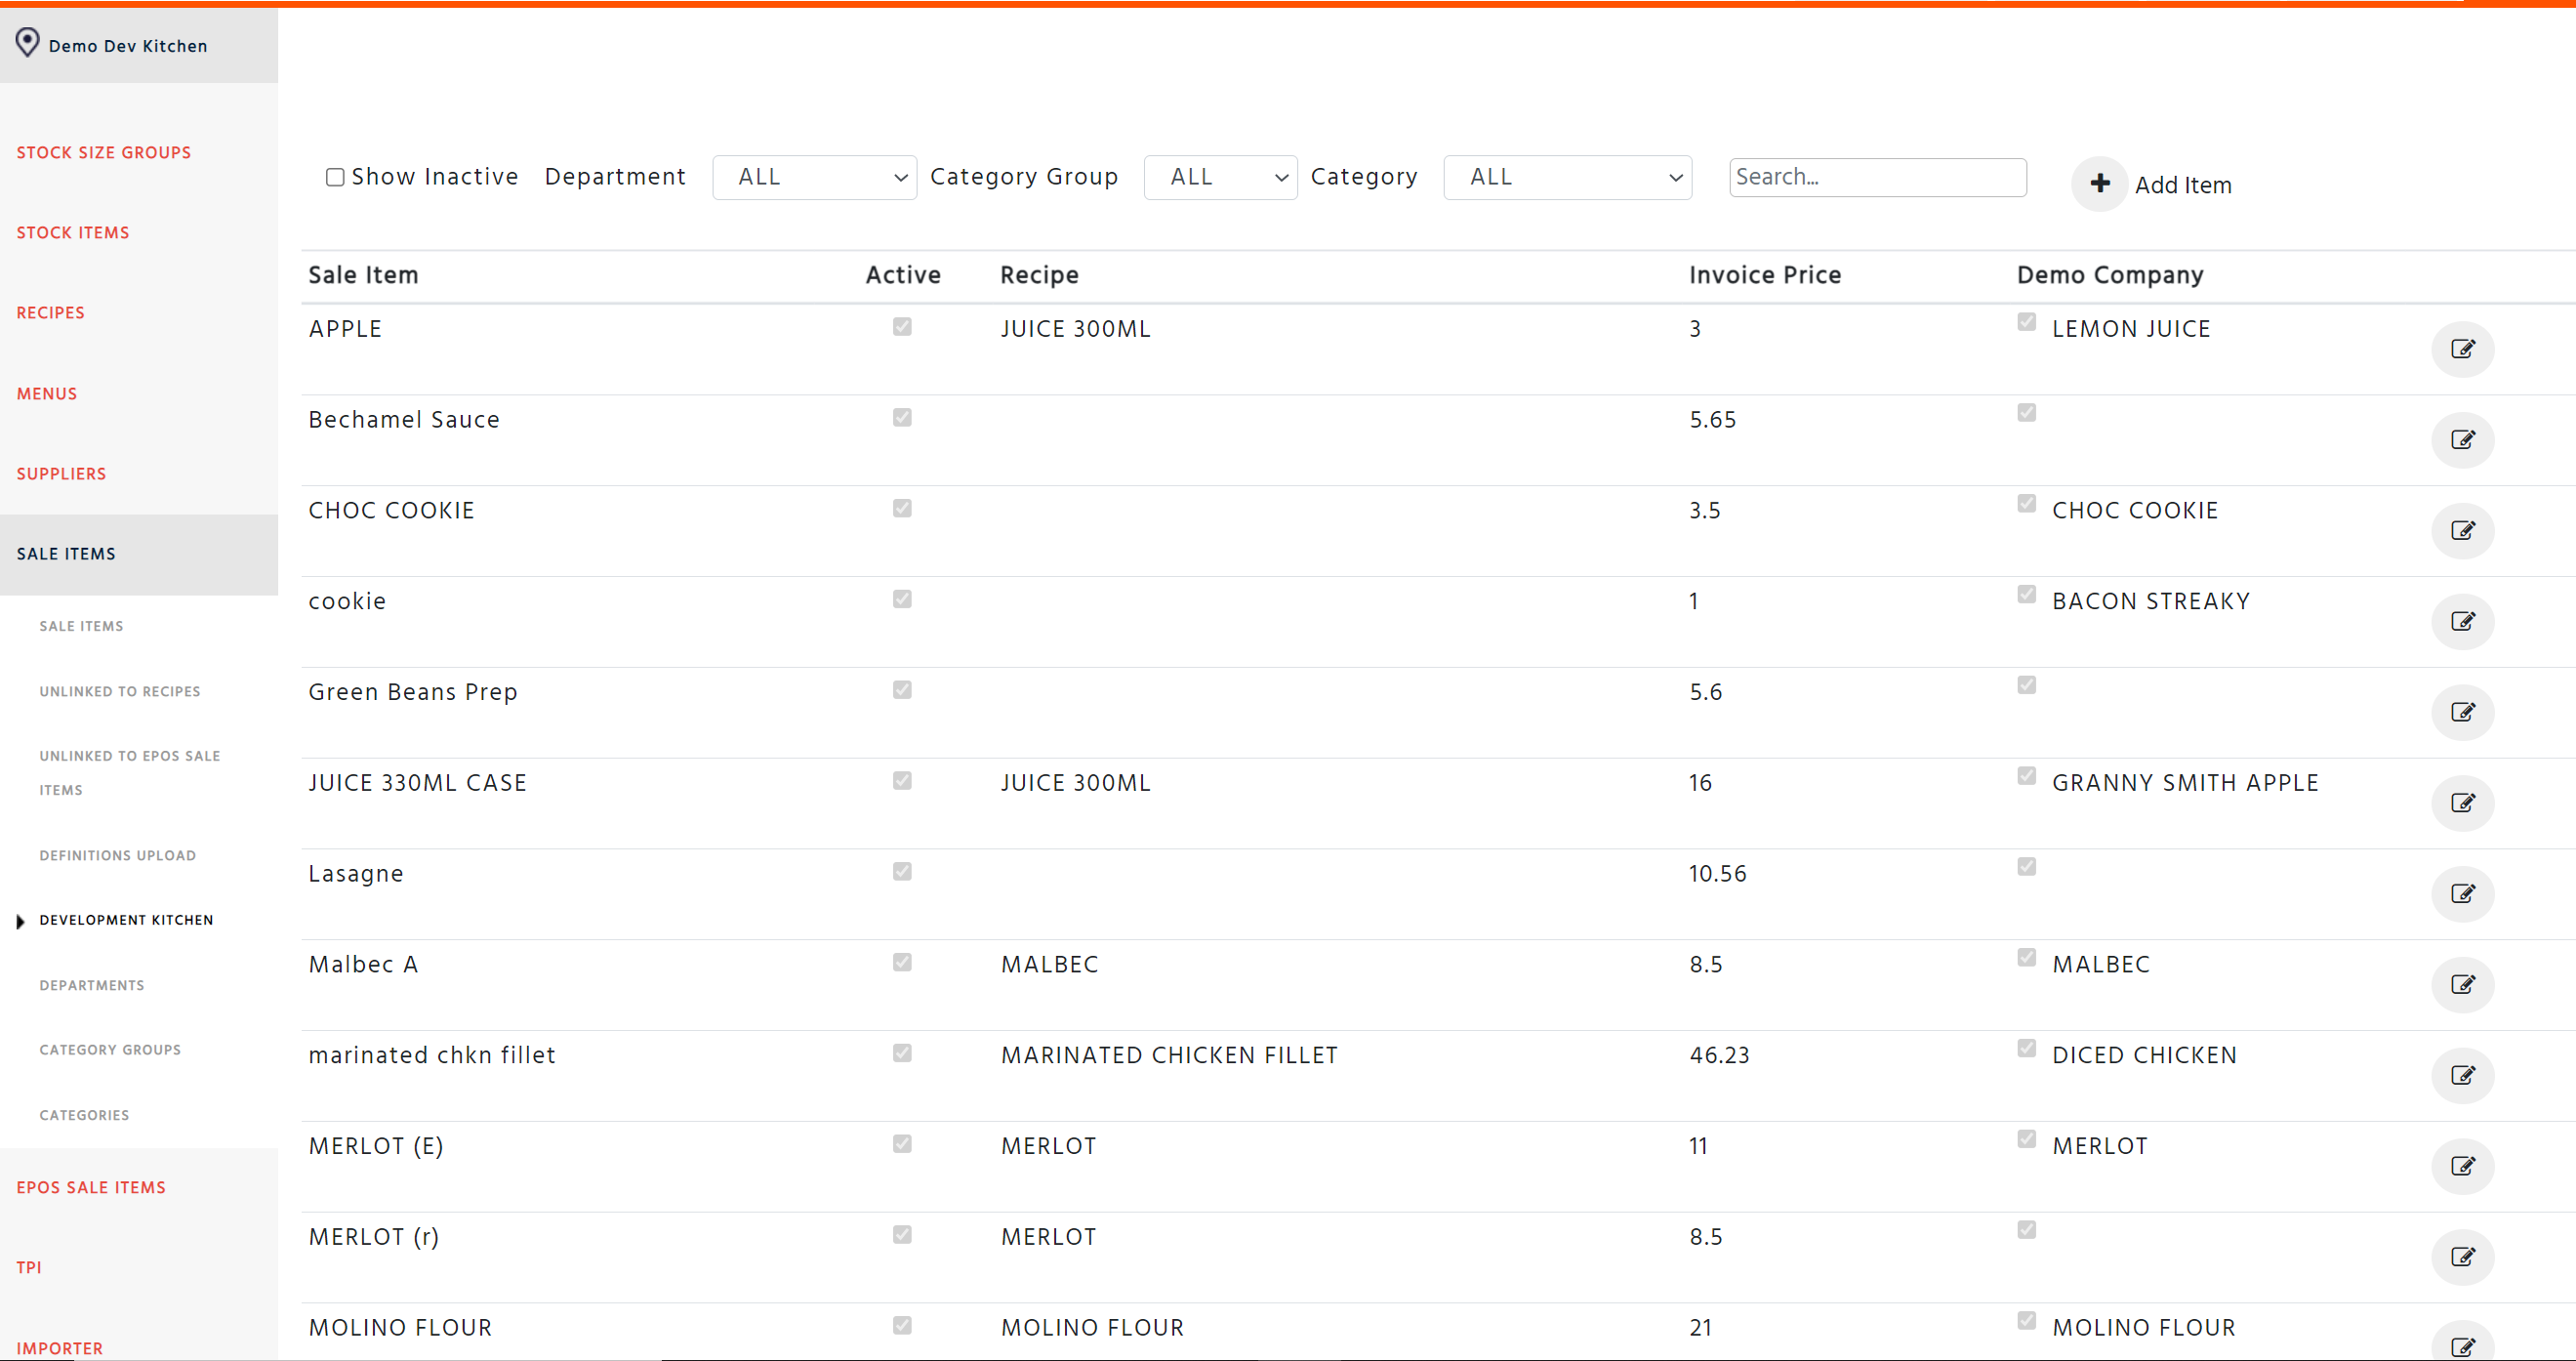The width and height of the screenshot is (2576, 1361).
Task: Click the GRANNY SMITH APPLE cell
Action: pos(2185,783)
